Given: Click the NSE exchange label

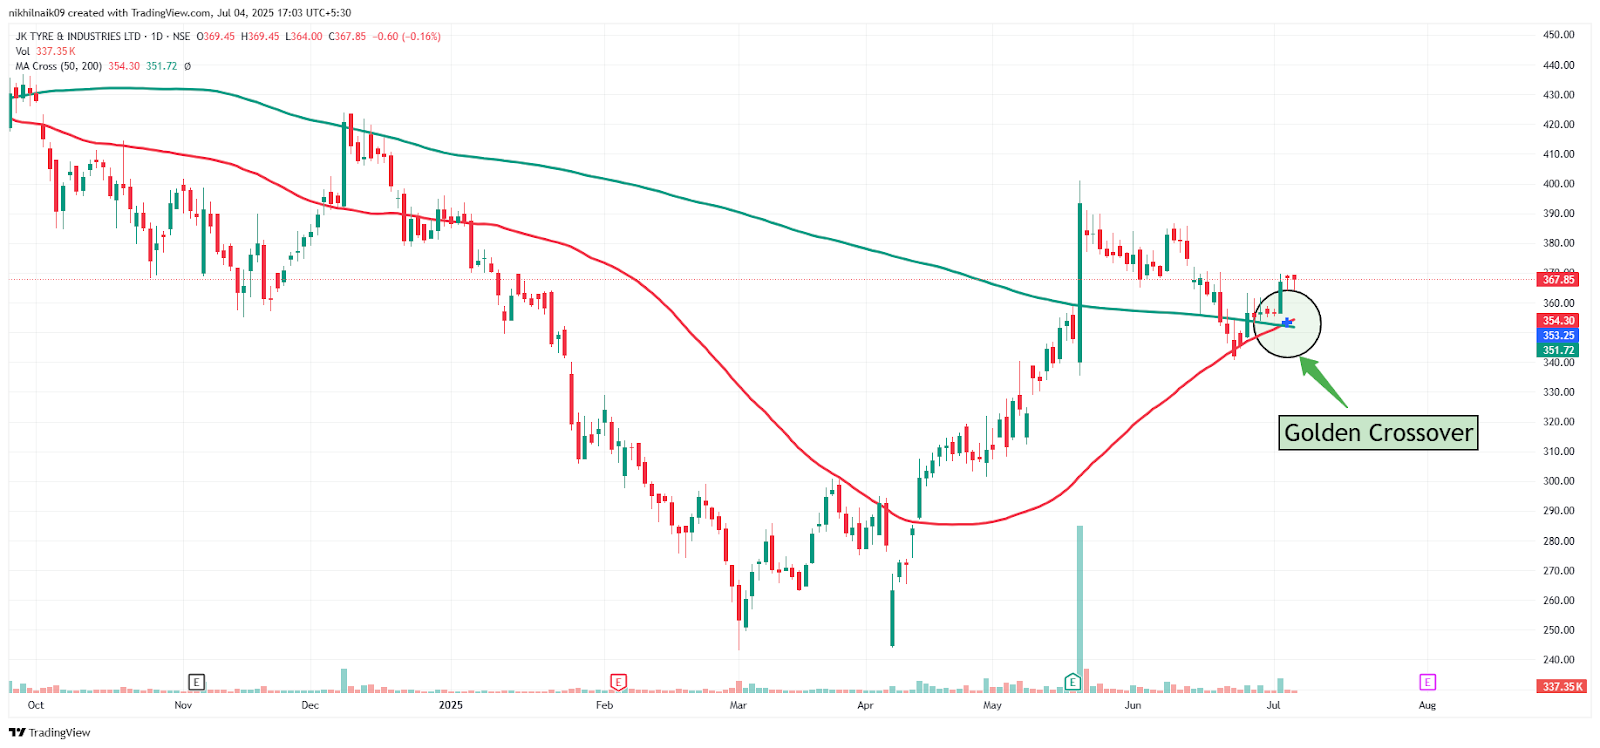Looking at the screenshot, I should [181, 36].
